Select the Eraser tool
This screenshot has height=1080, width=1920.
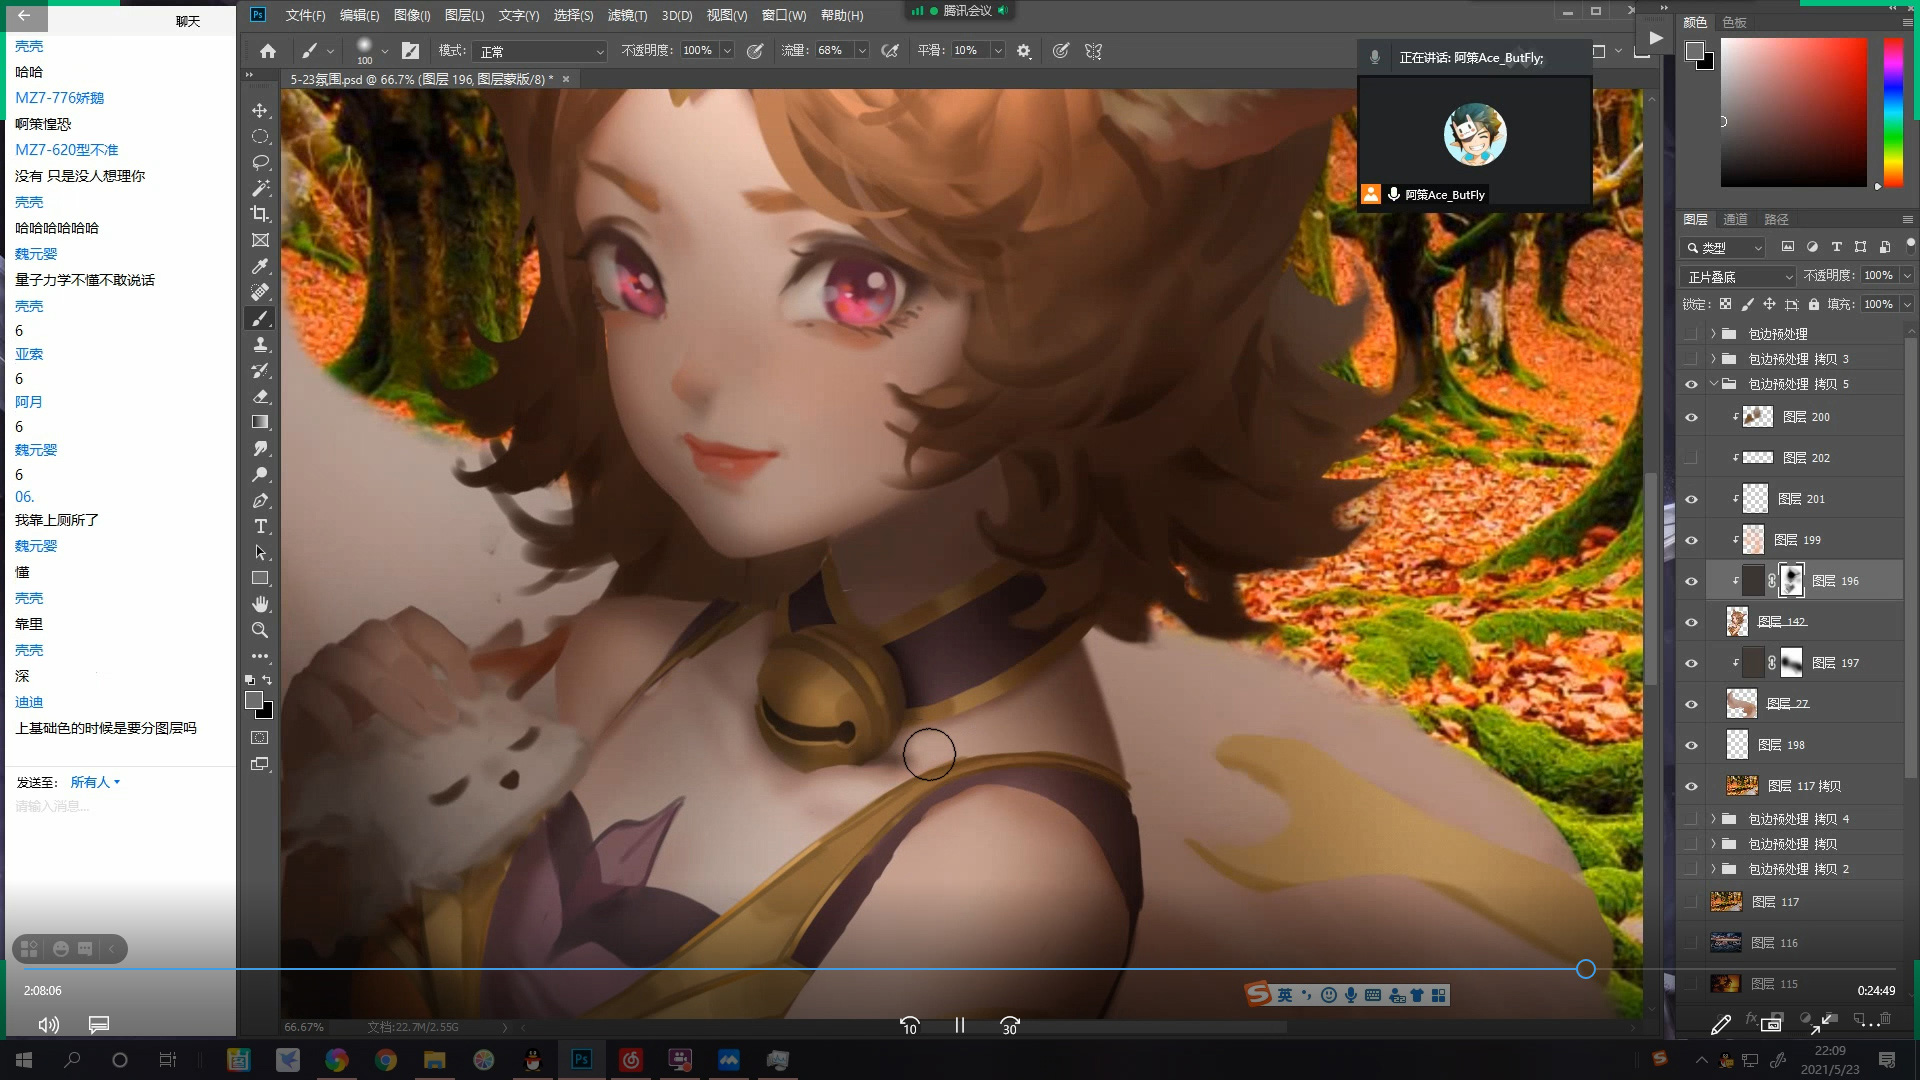(260, 396)
